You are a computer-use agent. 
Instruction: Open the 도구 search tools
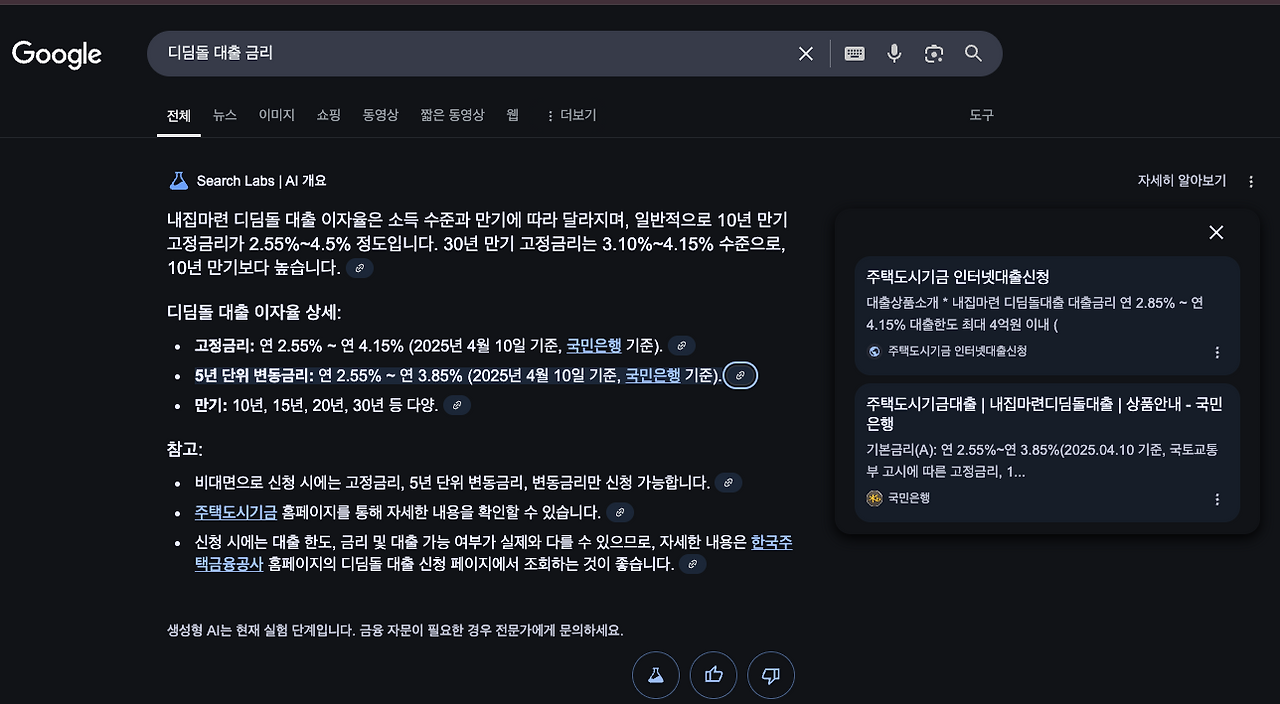point(982,115)
